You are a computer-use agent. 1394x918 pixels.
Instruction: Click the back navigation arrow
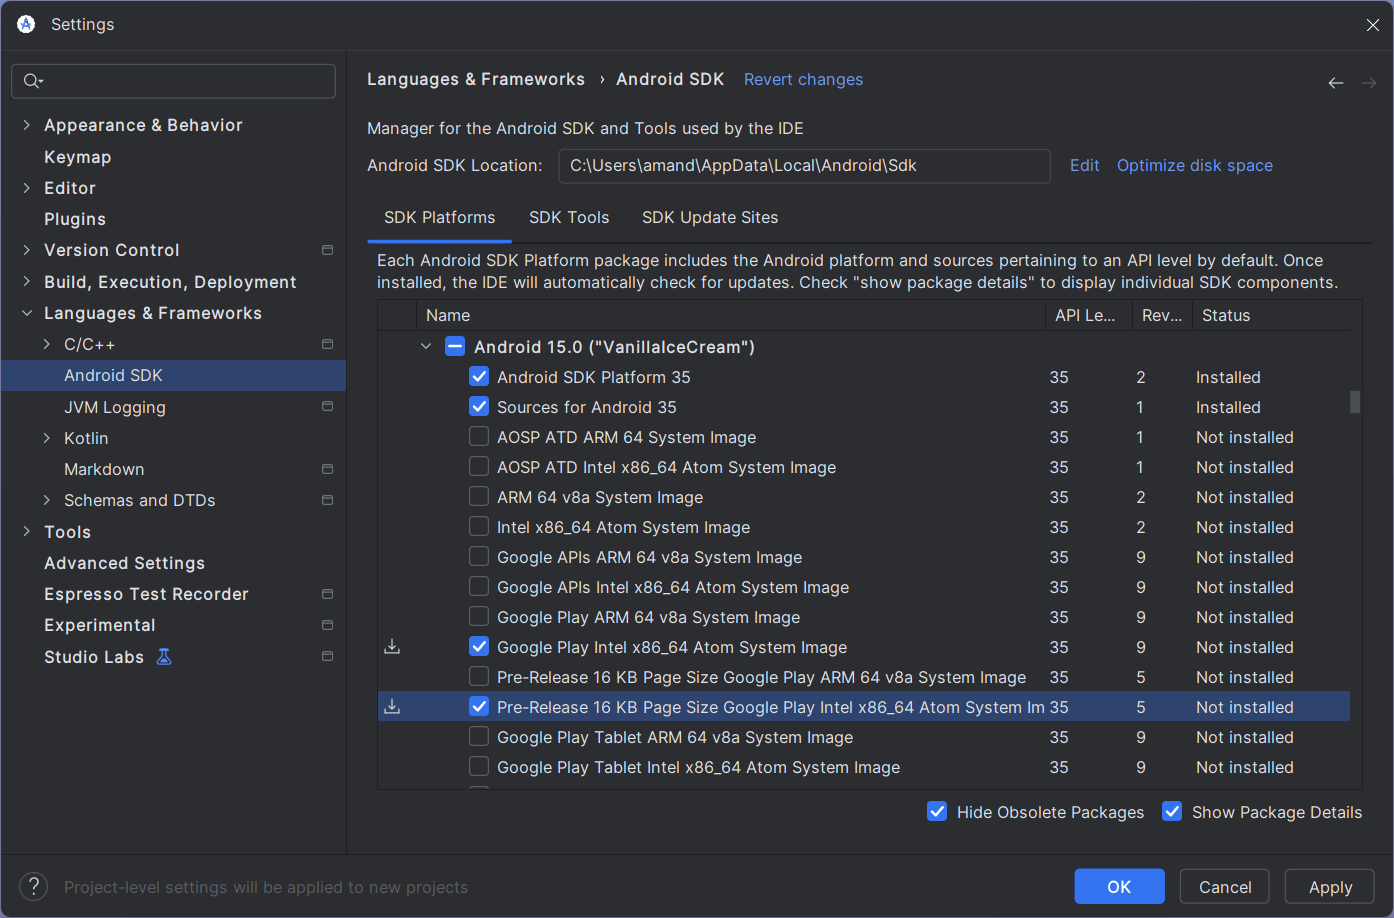(x=1336, y=83)
